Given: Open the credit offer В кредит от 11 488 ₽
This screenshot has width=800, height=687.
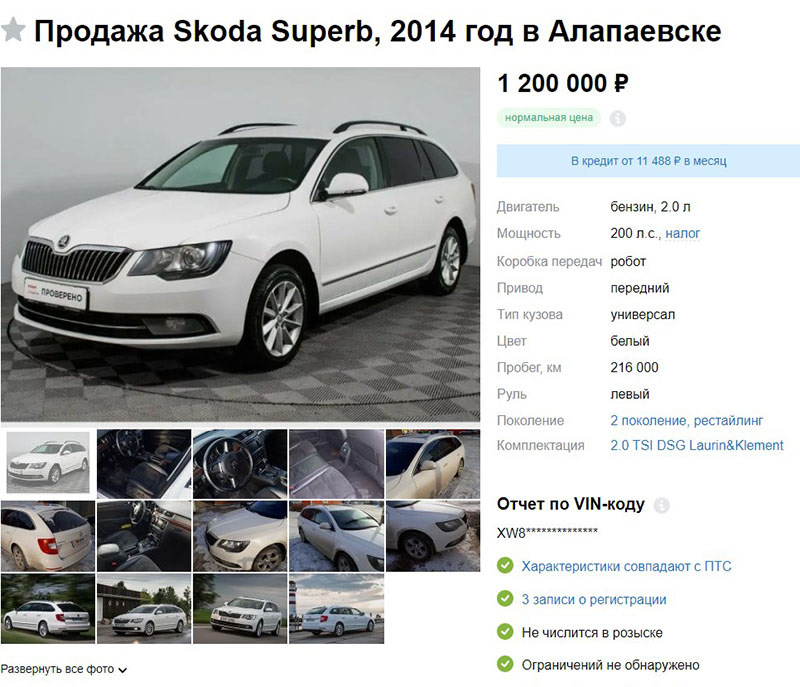Looking at the screenshot, I should (x=648, y=161).
